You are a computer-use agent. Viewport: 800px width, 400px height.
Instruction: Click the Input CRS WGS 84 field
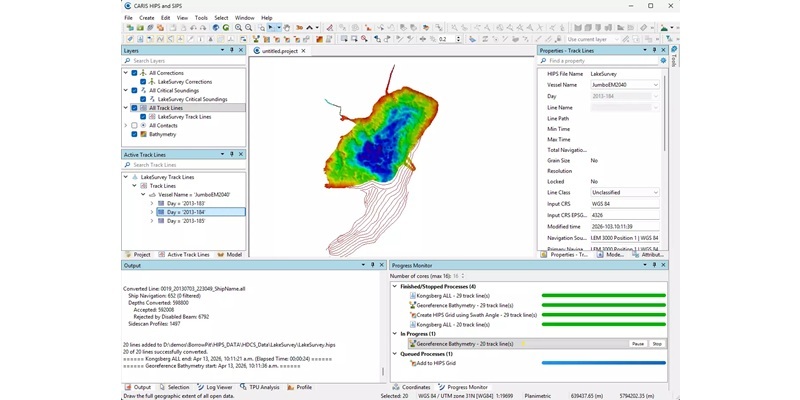624,204
